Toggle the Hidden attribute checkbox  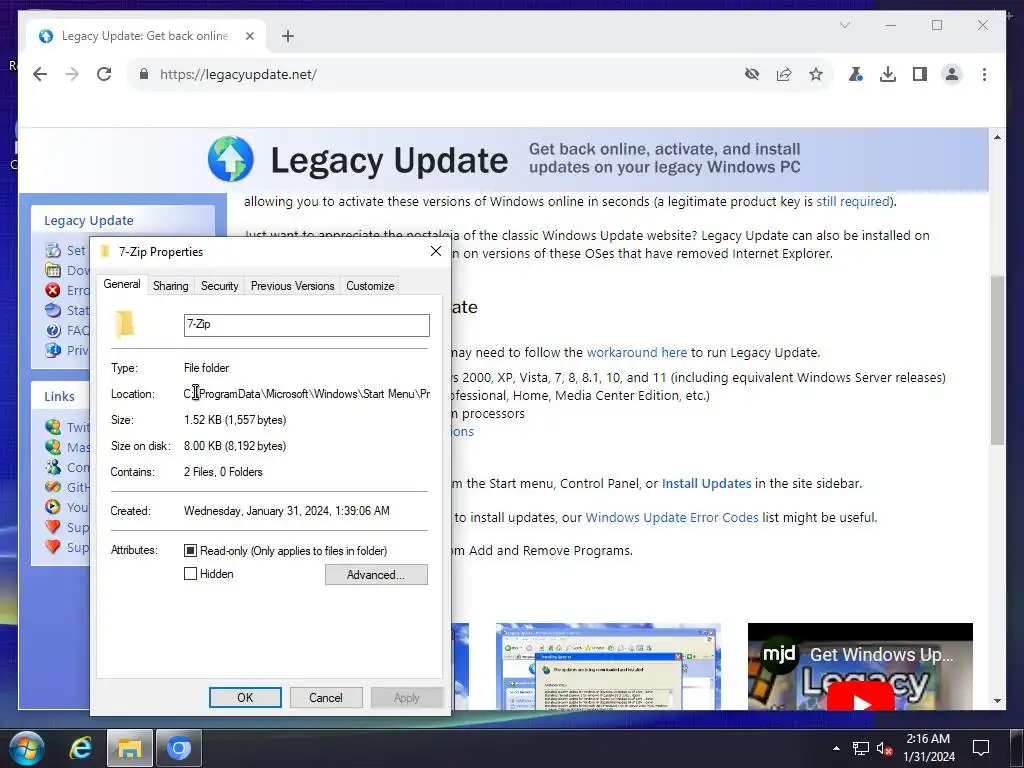190,573
